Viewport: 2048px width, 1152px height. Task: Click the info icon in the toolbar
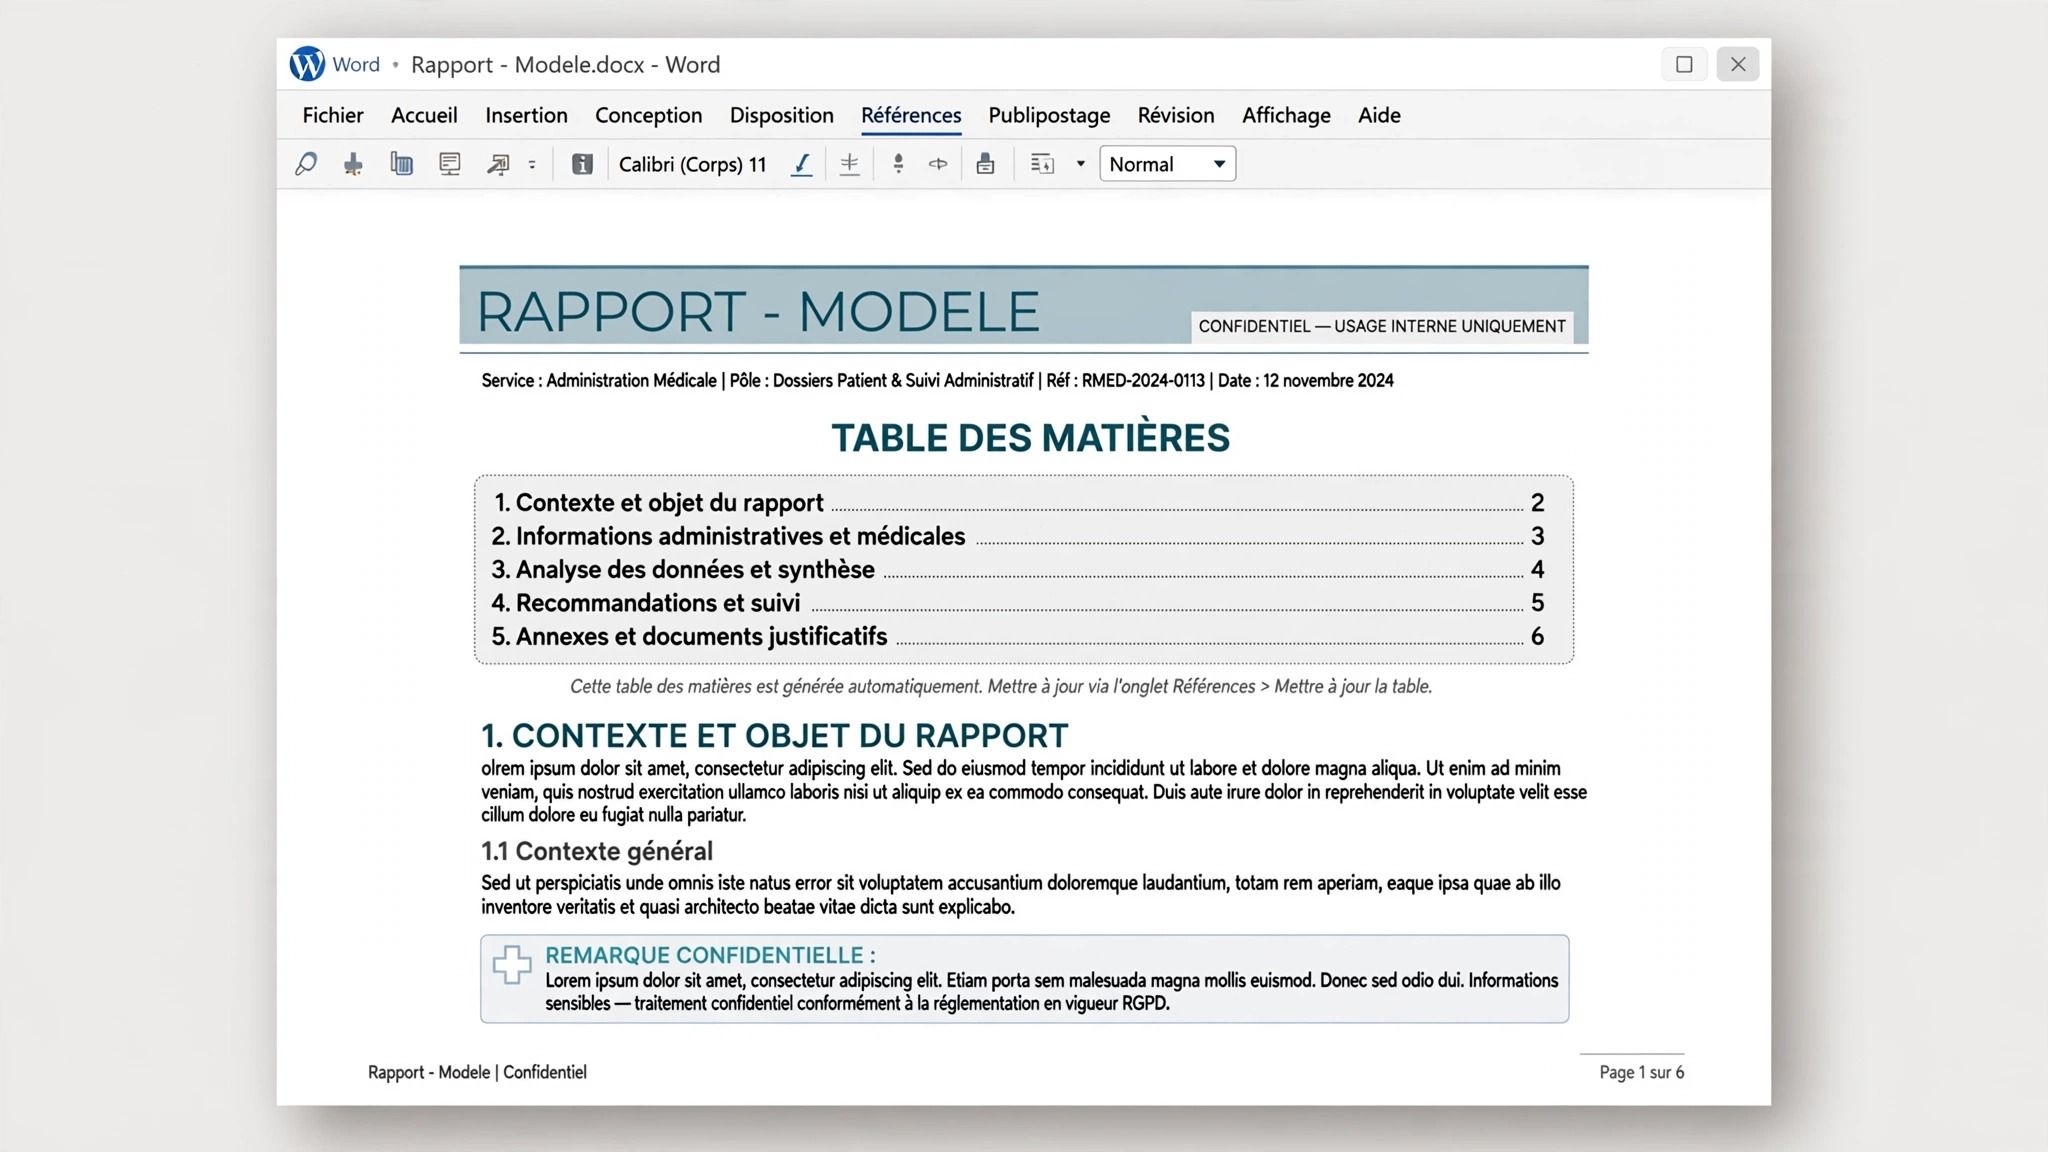[x=582, y=164]
